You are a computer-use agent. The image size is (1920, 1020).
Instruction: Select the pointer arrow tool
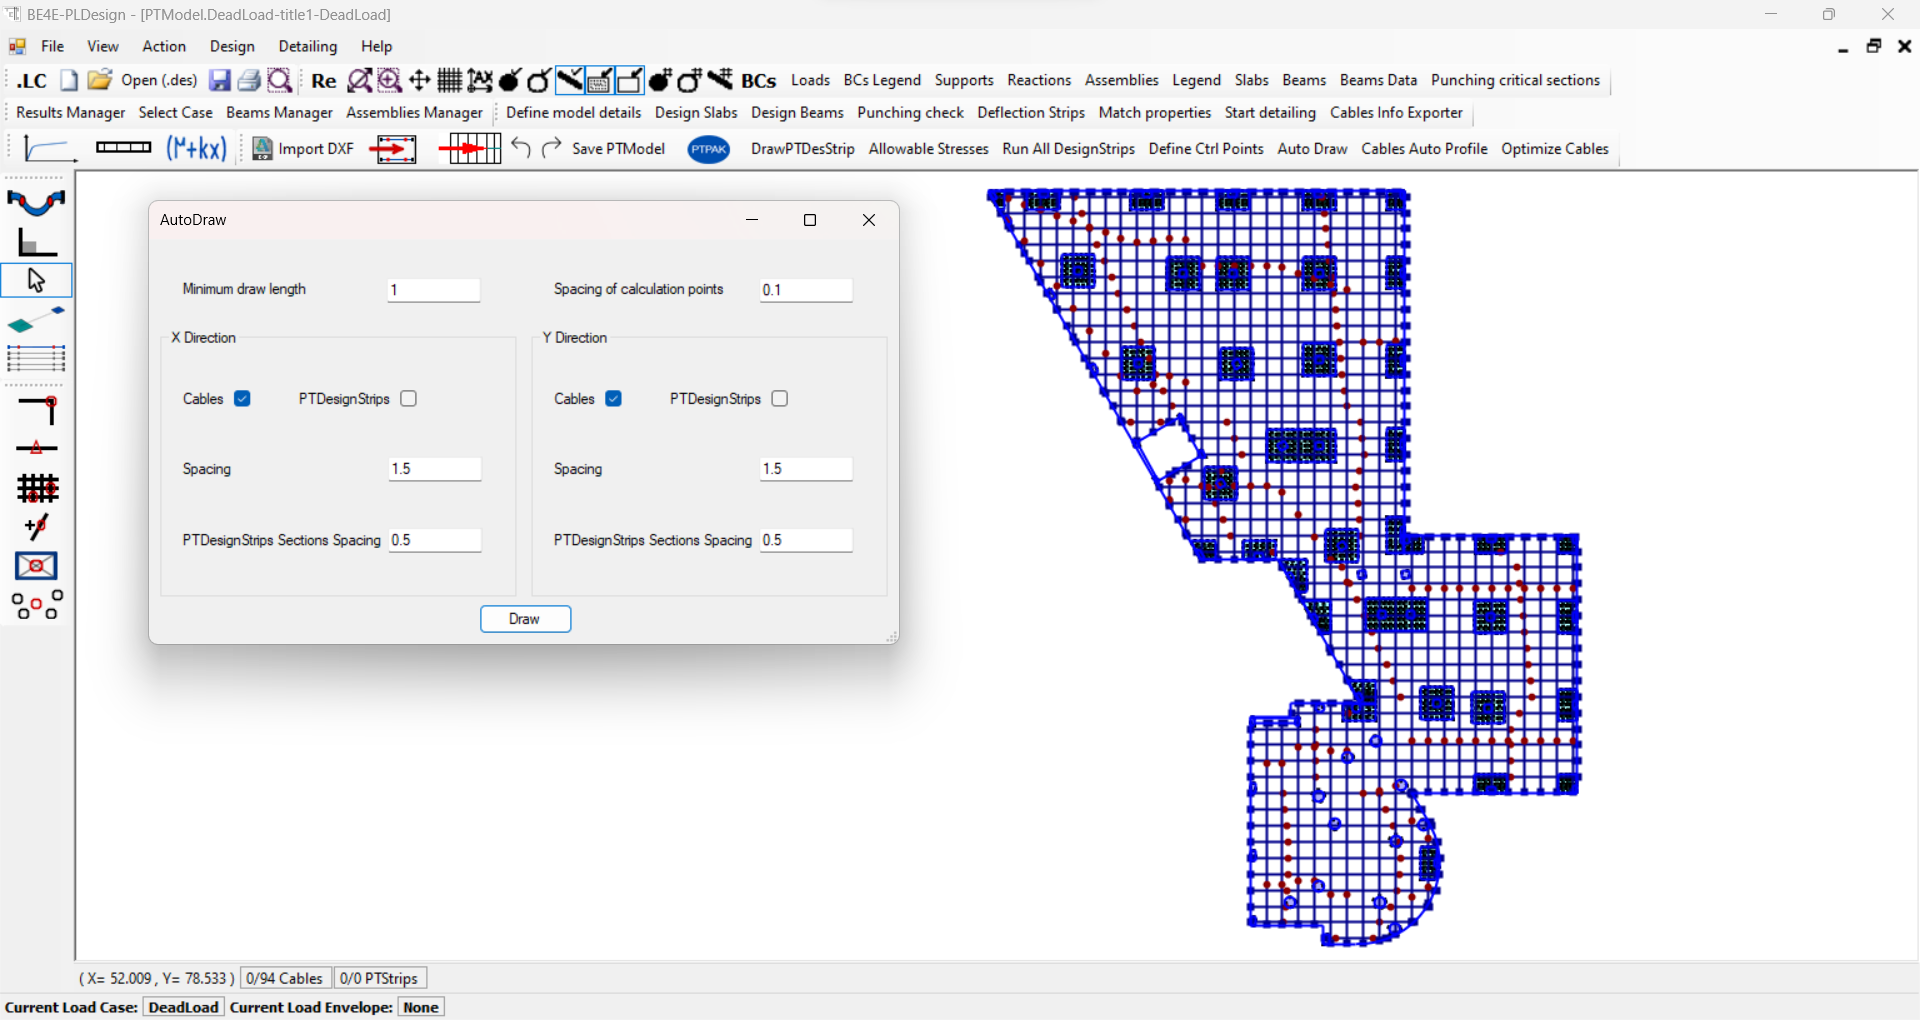[x=37, y=280]
